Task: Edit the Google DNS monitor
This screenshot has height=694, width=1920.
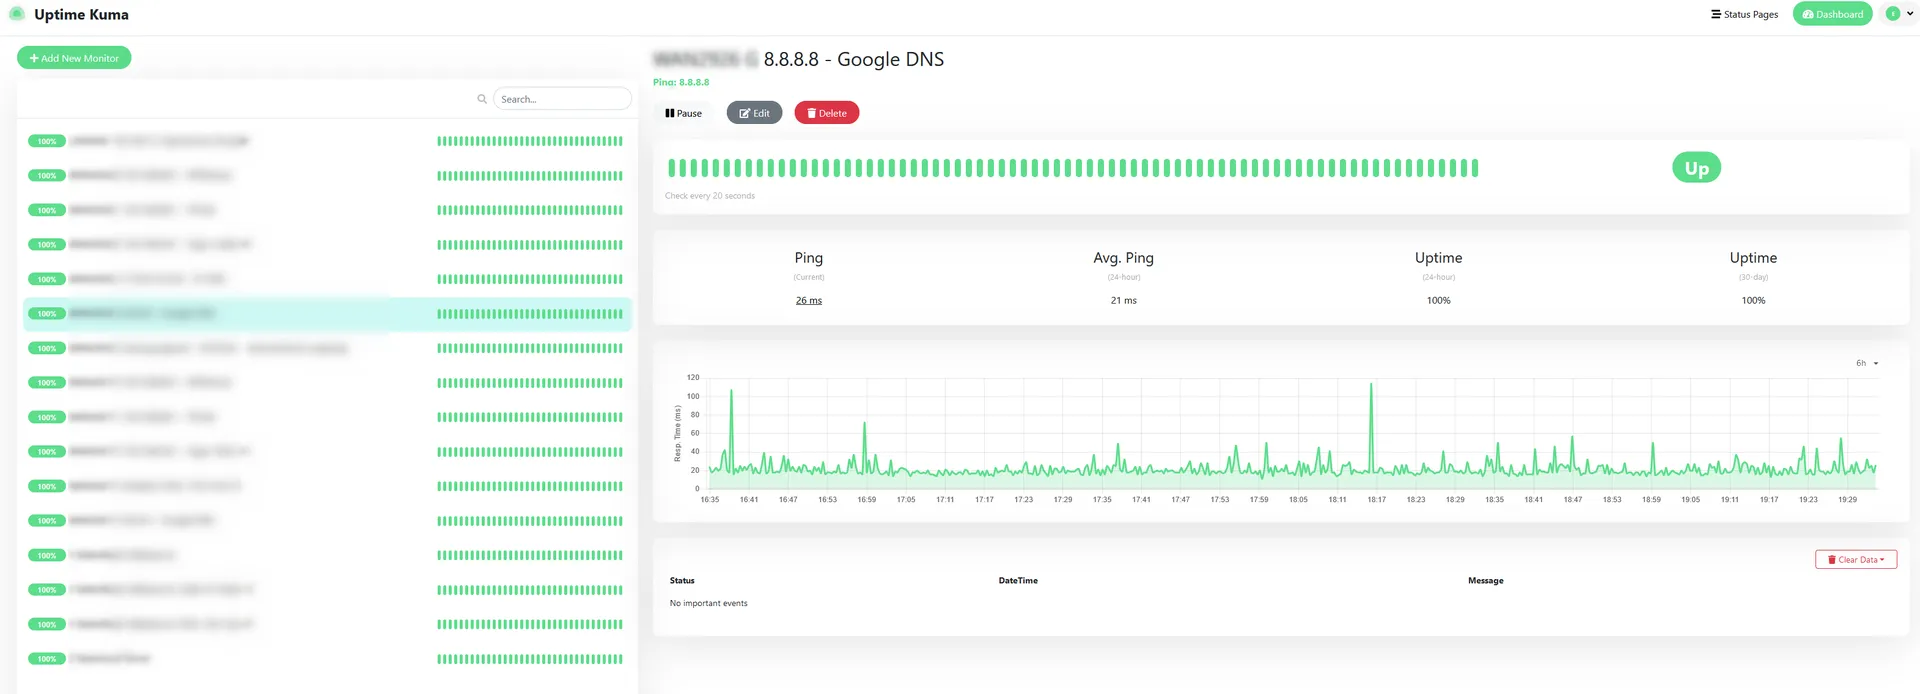Action: click(755, 113)
